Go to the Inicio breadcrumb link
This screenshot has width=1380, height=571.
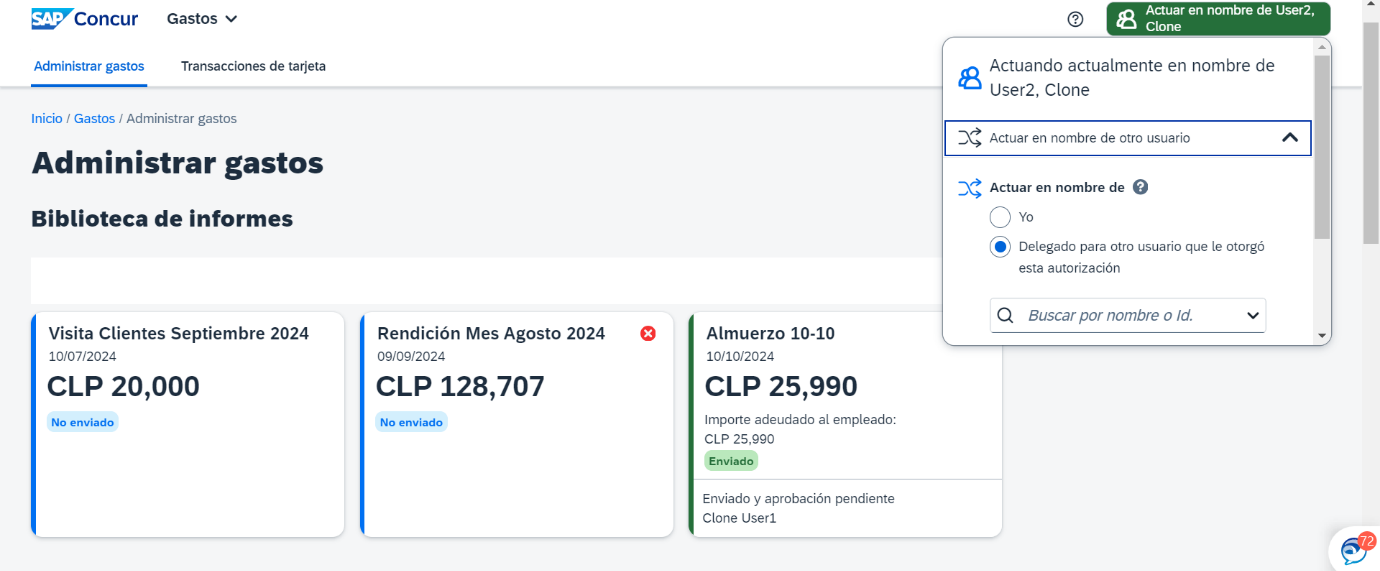[47, 118]
